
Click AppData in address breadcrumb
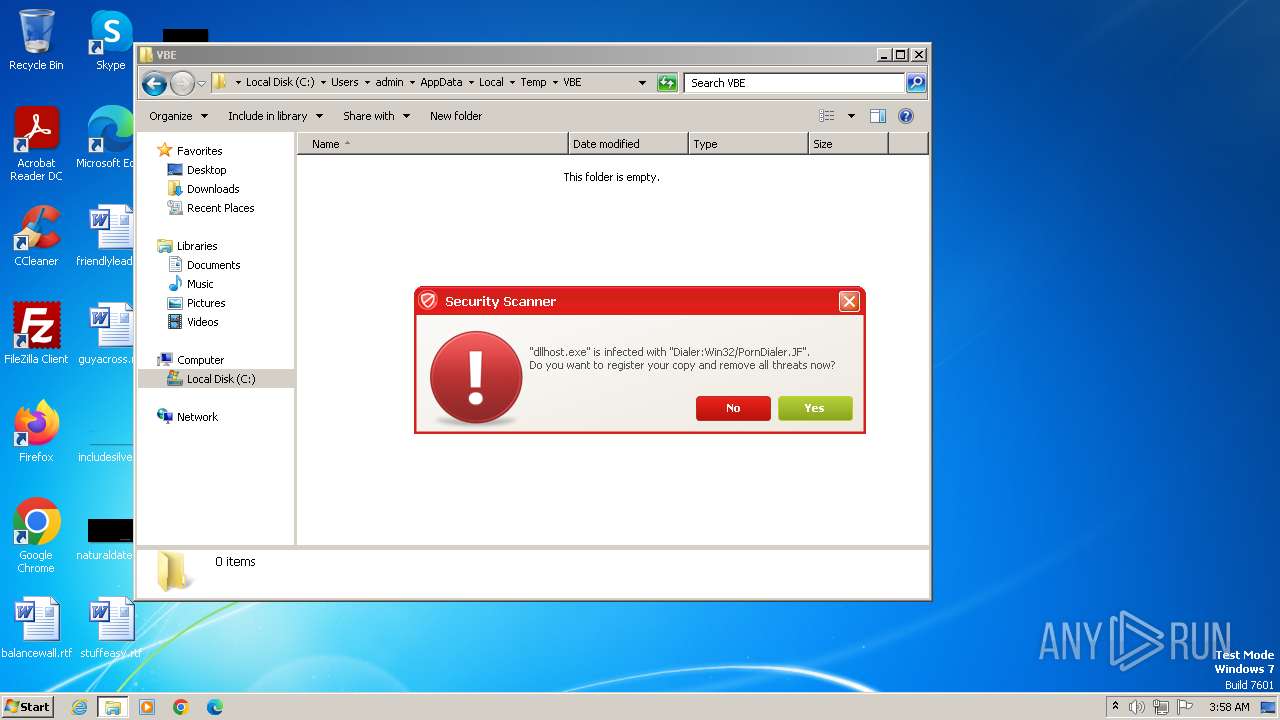[441, 83]
